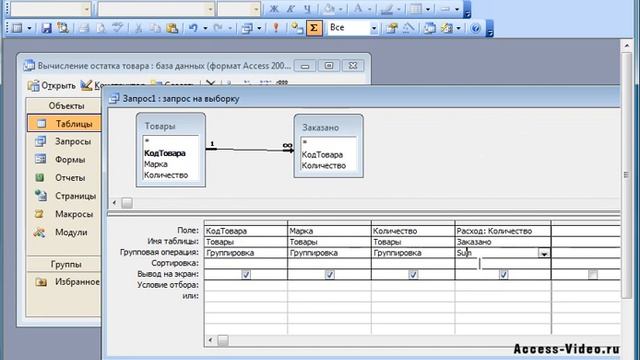640x360 pixels.
Task: Click the Spelling check toolbar icon
Action: tap(118, 28)
